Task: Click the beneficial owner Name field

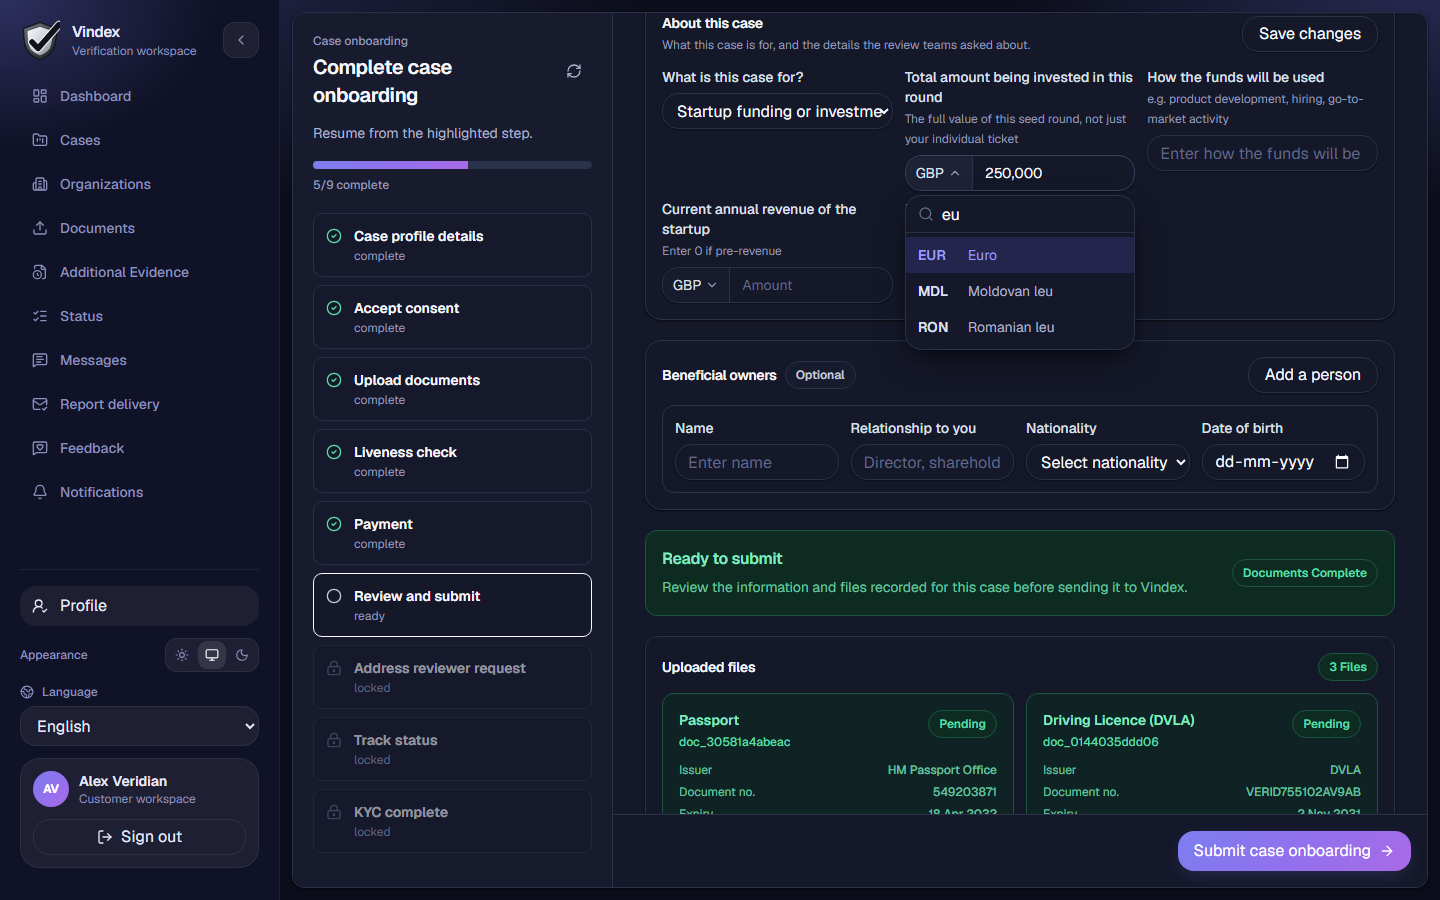Action: (757, 462)
